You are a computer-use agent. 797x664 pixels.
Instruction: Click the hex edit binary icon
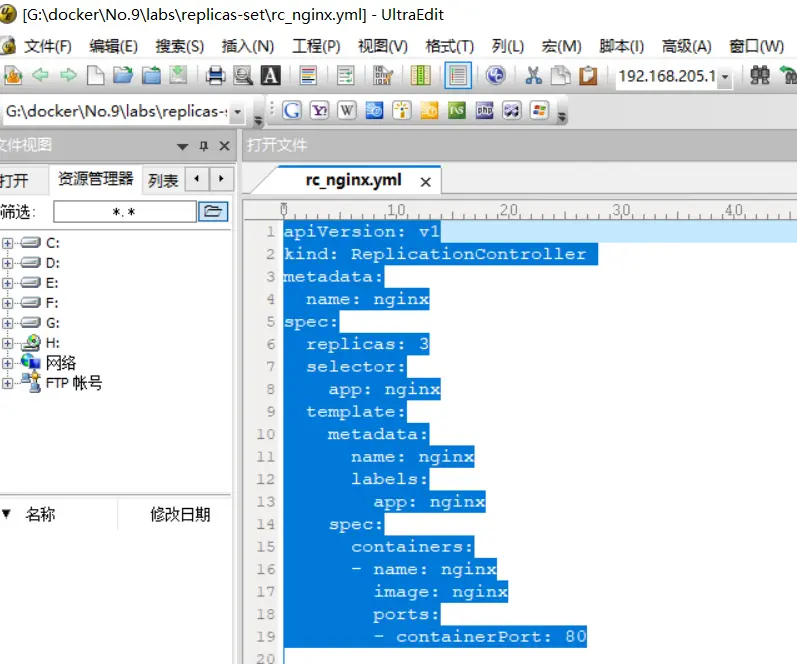[x=383, y=76]
